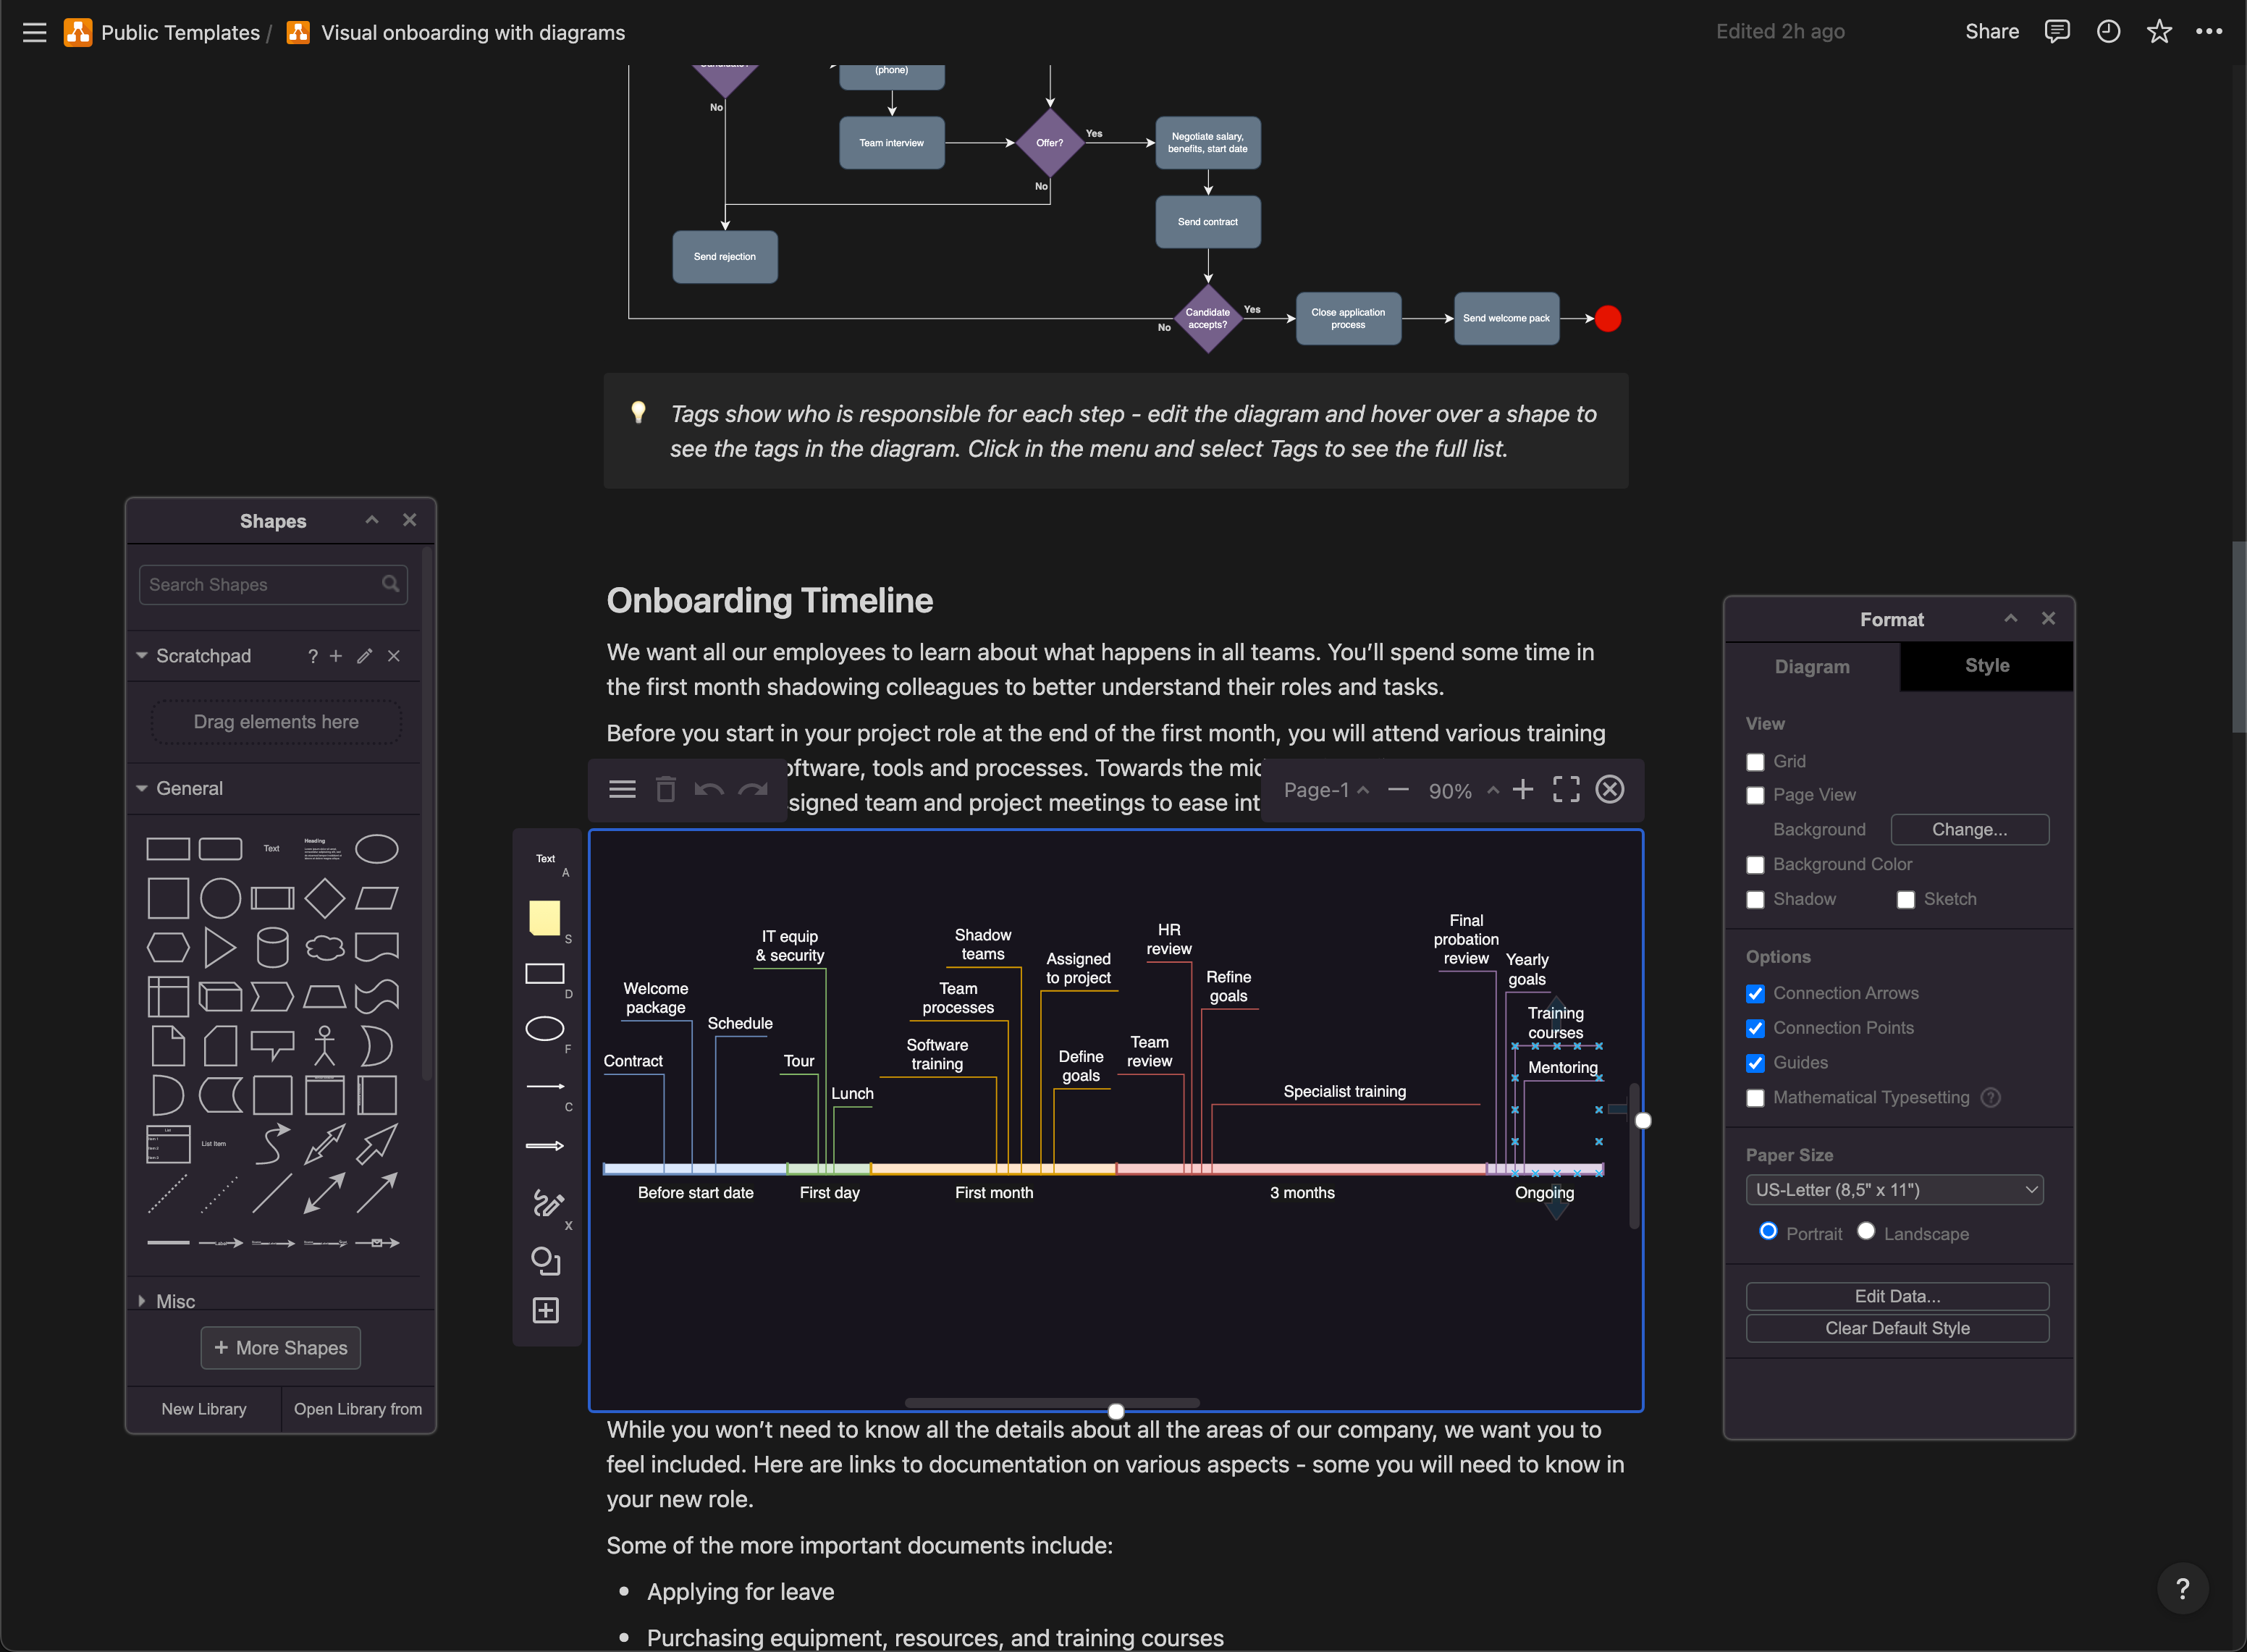Screen dimensions: 2247x1652
Task: Select the Landscape orientation radio button
Action: click(1865, 1231)
